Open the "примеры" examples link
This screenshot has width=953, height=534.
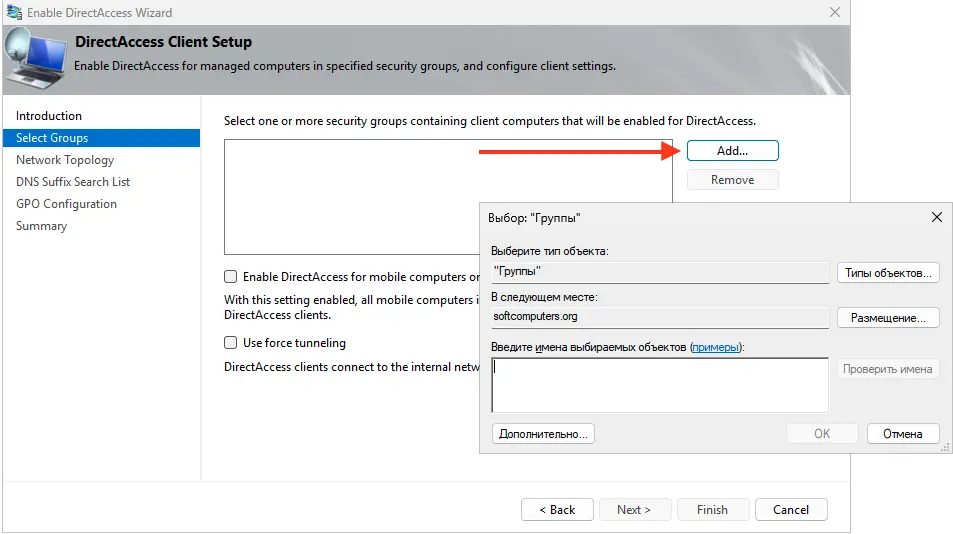(x=715, y=347)
